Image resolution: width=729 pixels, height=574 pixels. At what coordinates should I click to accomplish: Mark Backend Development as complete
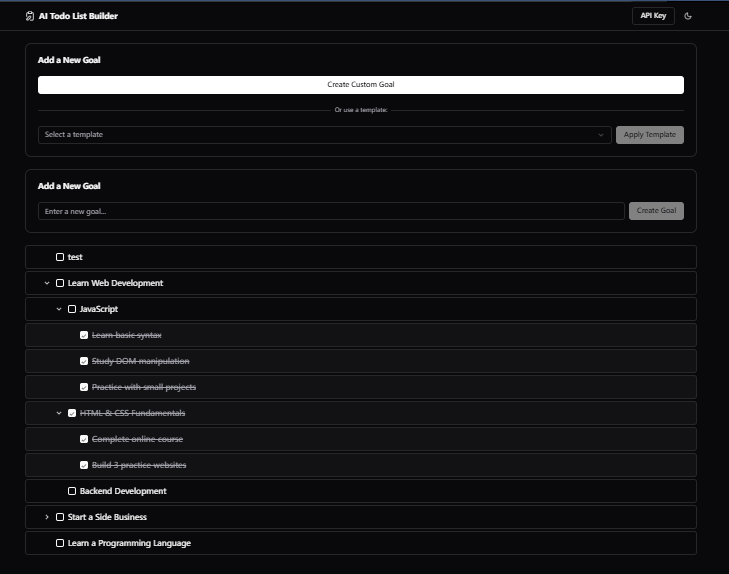(x=72, y=491)
